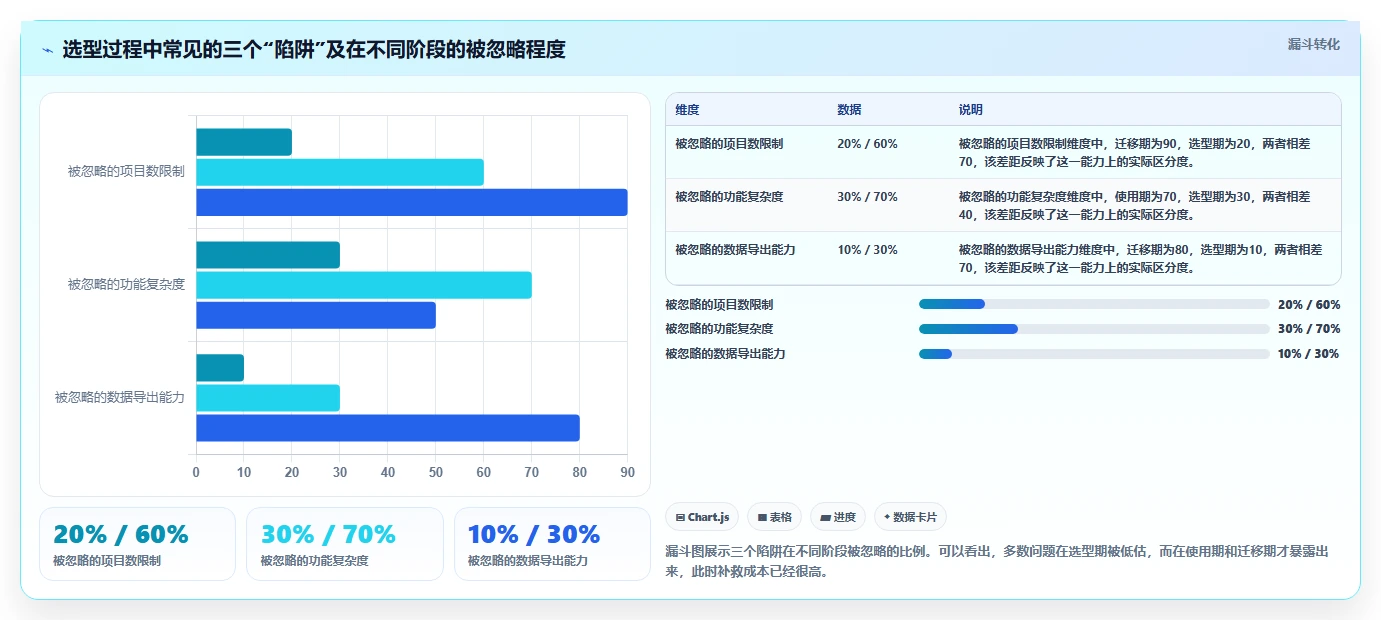The image size is (1381, 620).
Task: Click table cell 被忽略的项目数限制
Action: tap(729, 144)
